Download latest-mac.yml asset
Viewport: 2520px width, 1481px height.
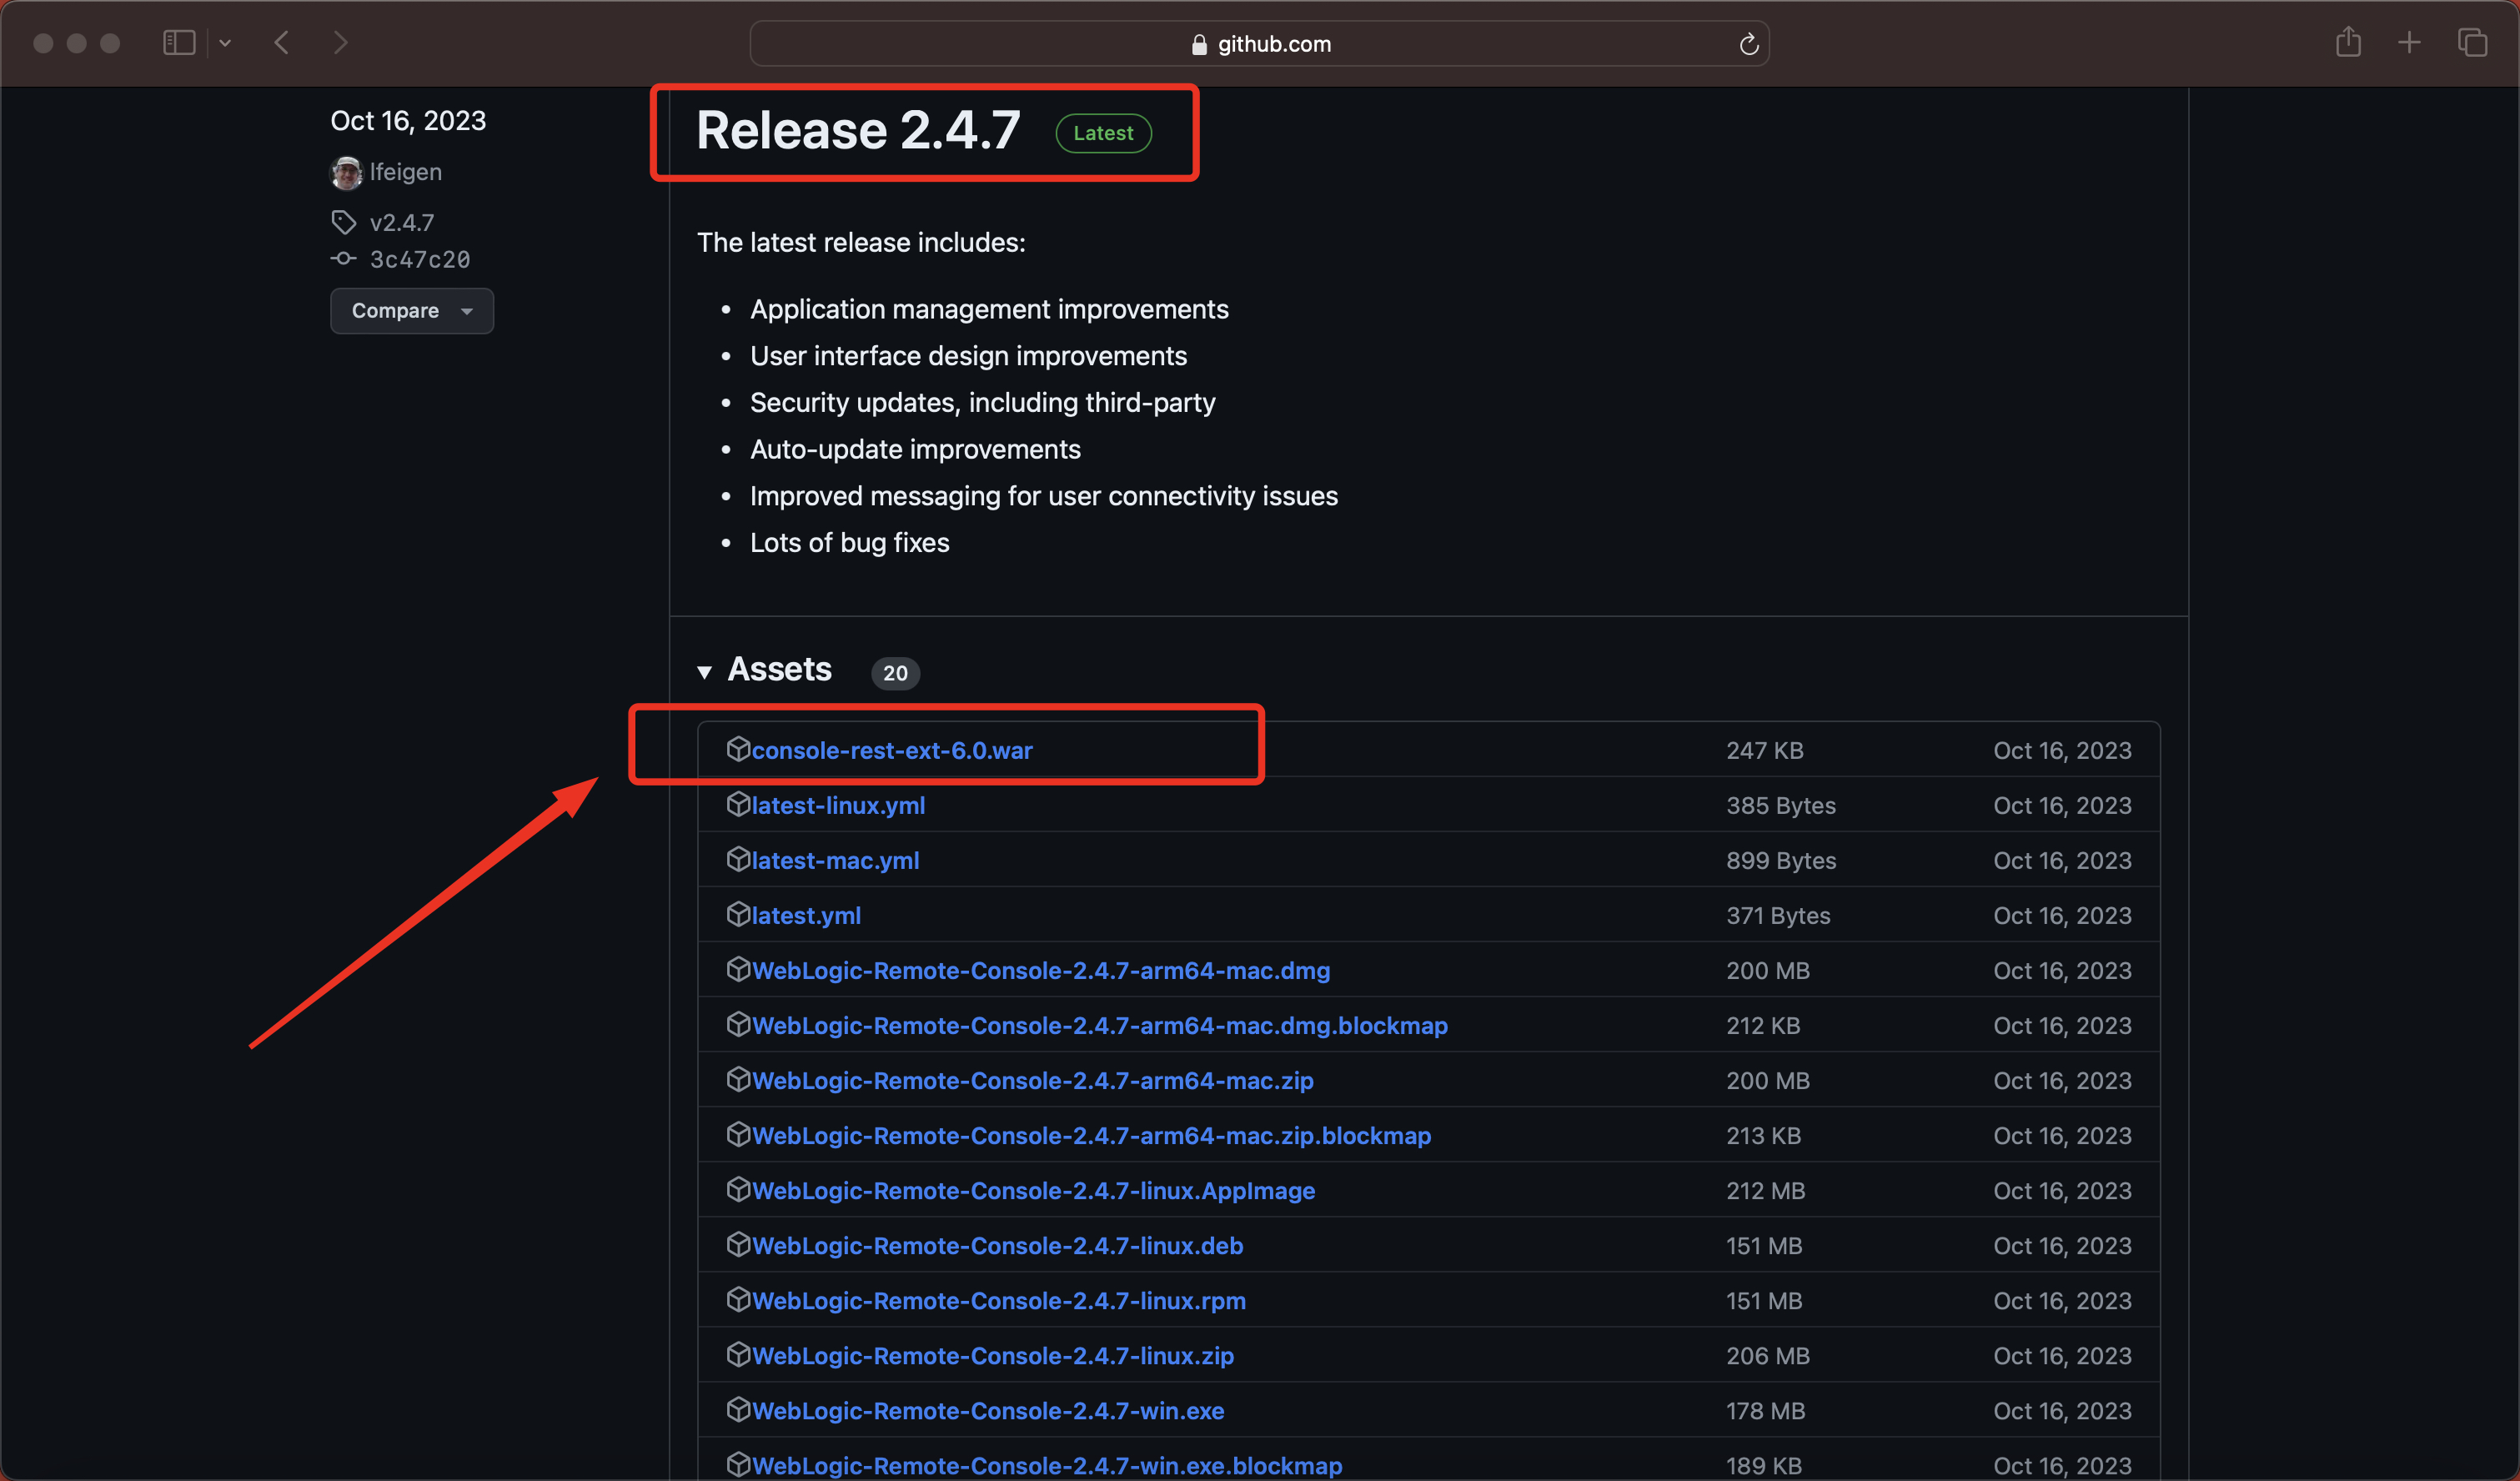point(834,860)
